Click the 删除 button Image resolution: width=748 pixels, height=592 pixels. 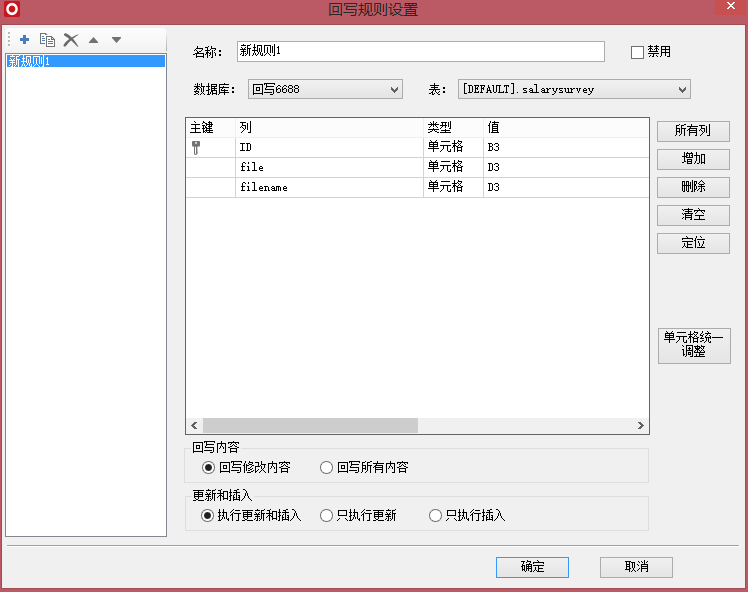click(693, 187)
